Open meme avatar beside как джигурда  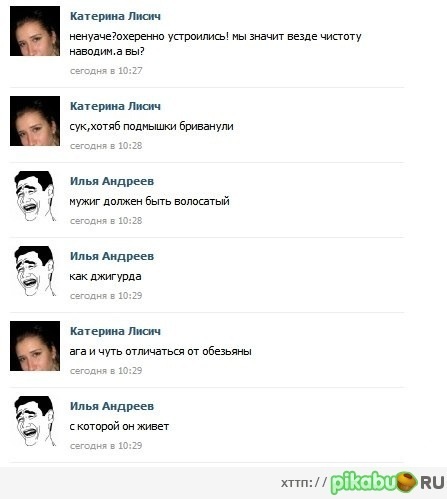click(x=35, y=271)
